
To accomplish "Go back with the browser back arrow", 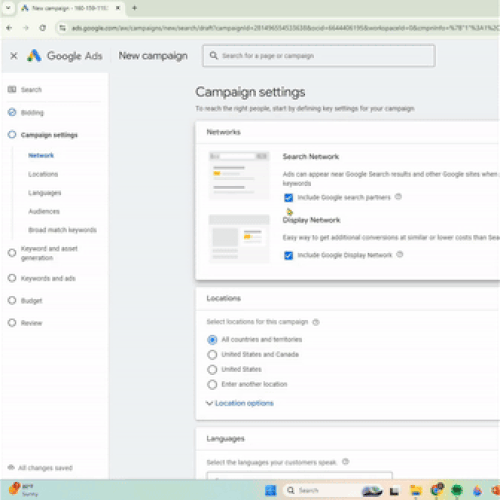I will pyautogui.click(x=9, y=28).
